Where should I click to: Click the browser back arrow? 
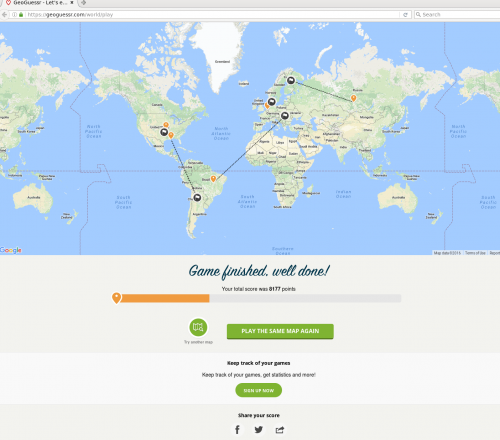click(4, 15)
